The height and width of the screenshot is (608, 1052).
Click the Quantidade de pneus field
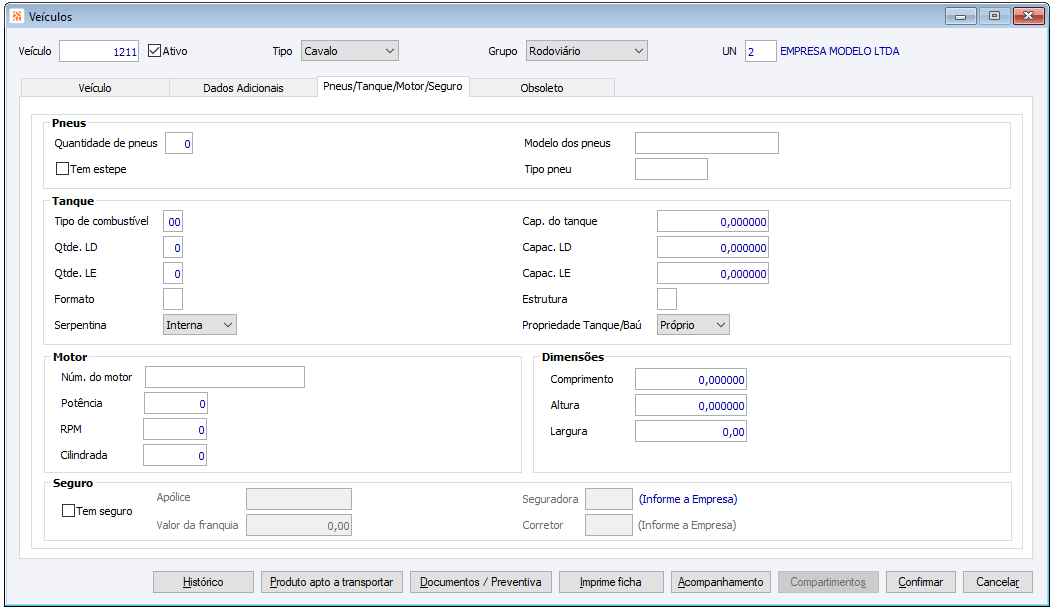(179, 144)
